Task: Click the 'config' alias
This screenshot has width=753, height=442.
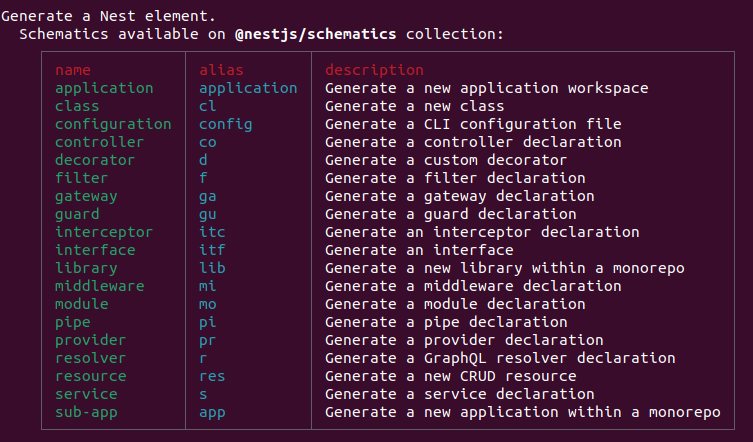Action: [226, 124]
